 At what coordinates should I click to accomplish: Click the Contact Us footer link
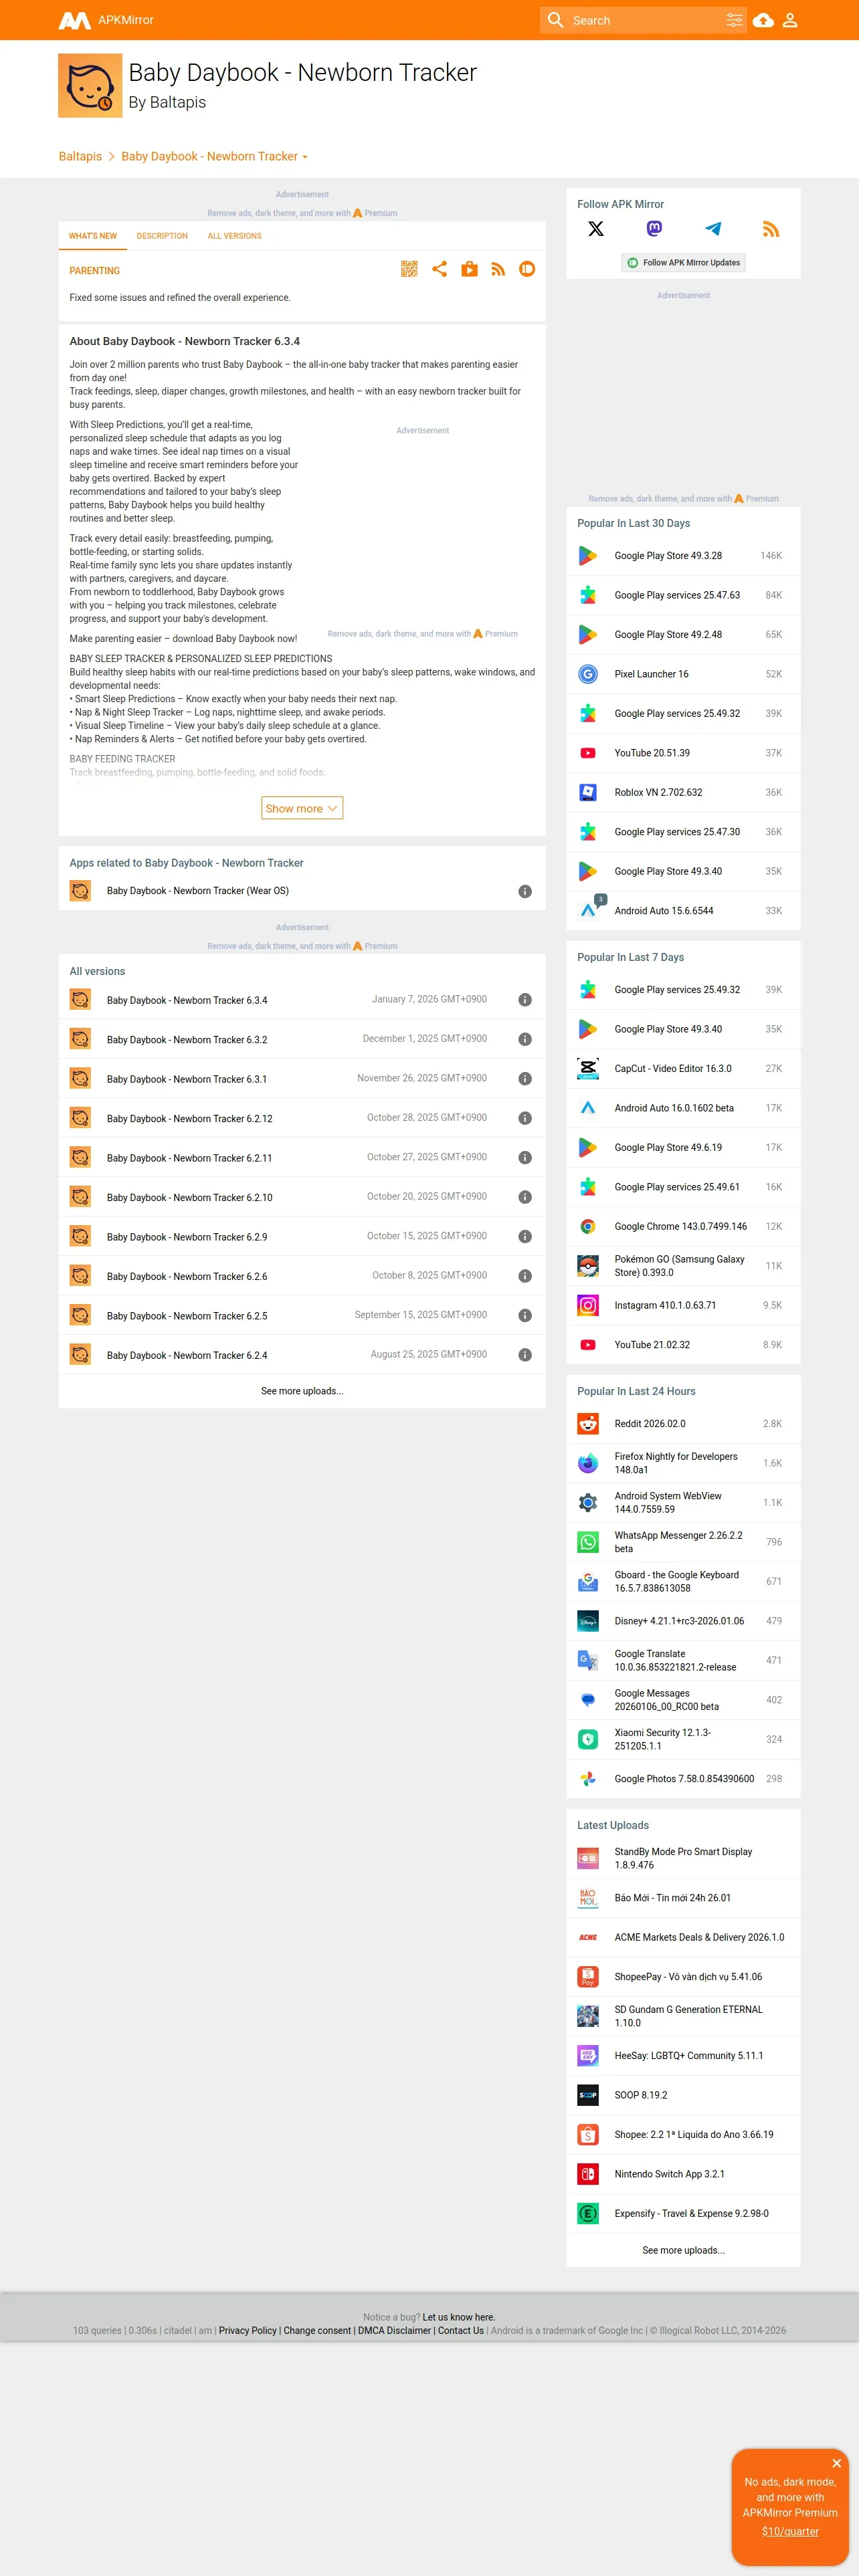click(461, 2330)
